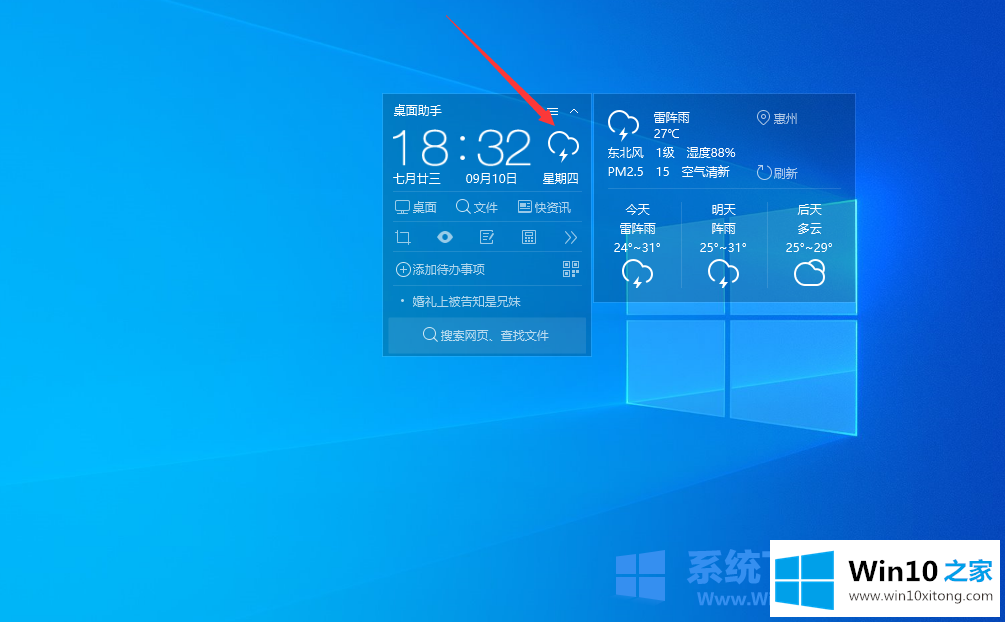Click today's 24°~31° temperature range
The height and width of the screenshot is (622, 1005).
click(637, 248)
